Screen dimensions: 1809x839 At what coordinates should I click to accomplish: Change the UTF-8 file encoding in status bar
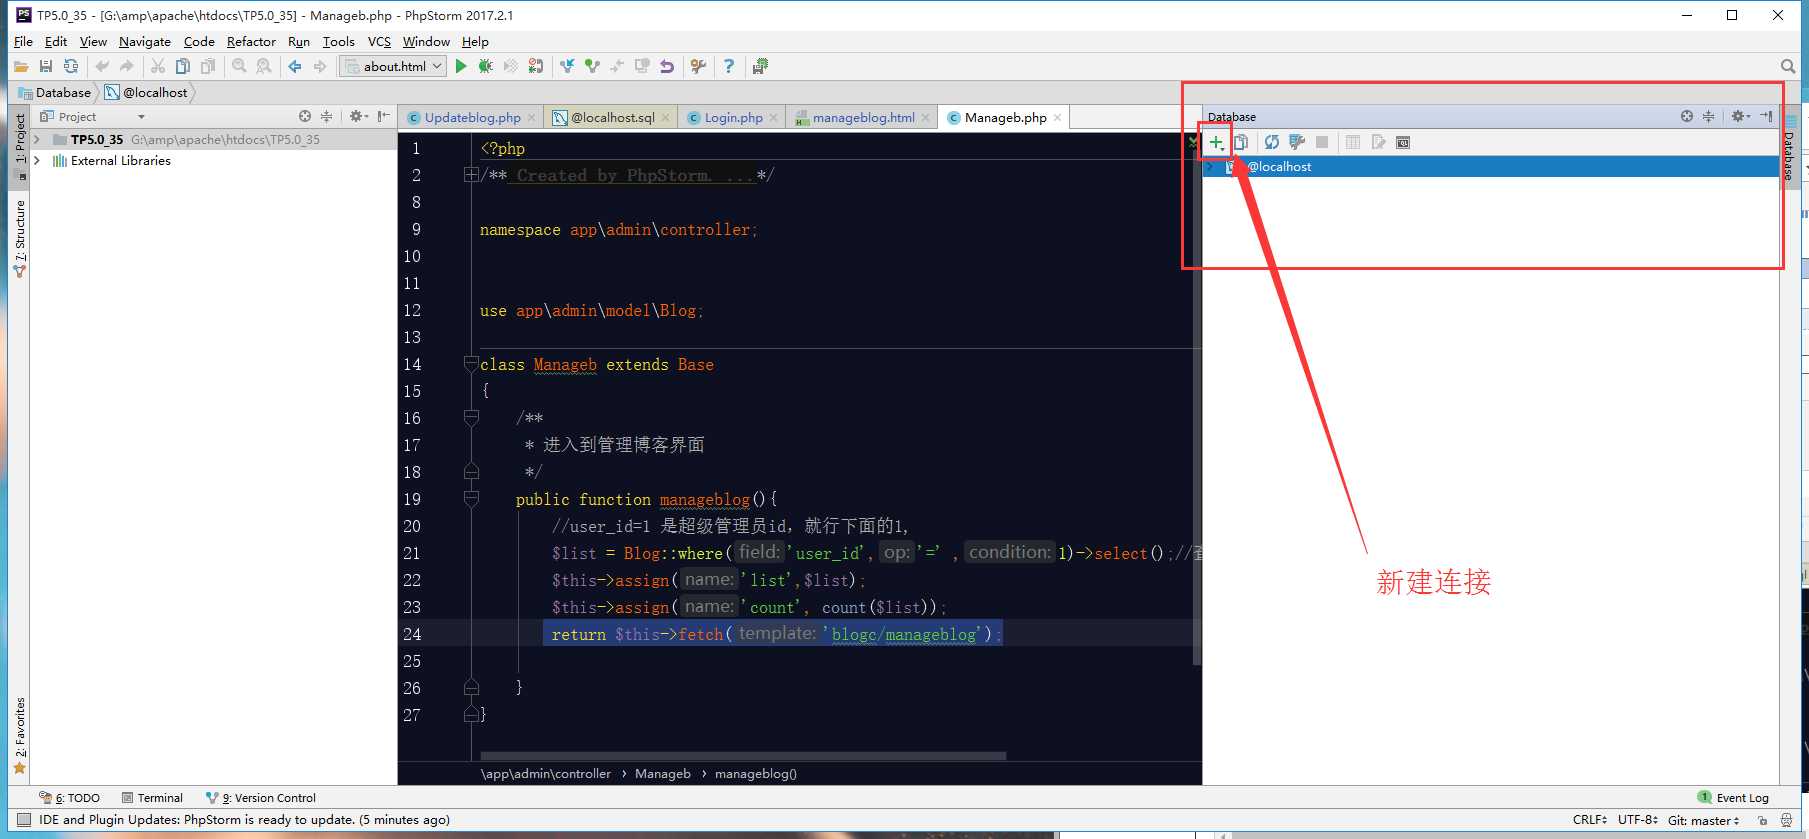click(1637, 820)
